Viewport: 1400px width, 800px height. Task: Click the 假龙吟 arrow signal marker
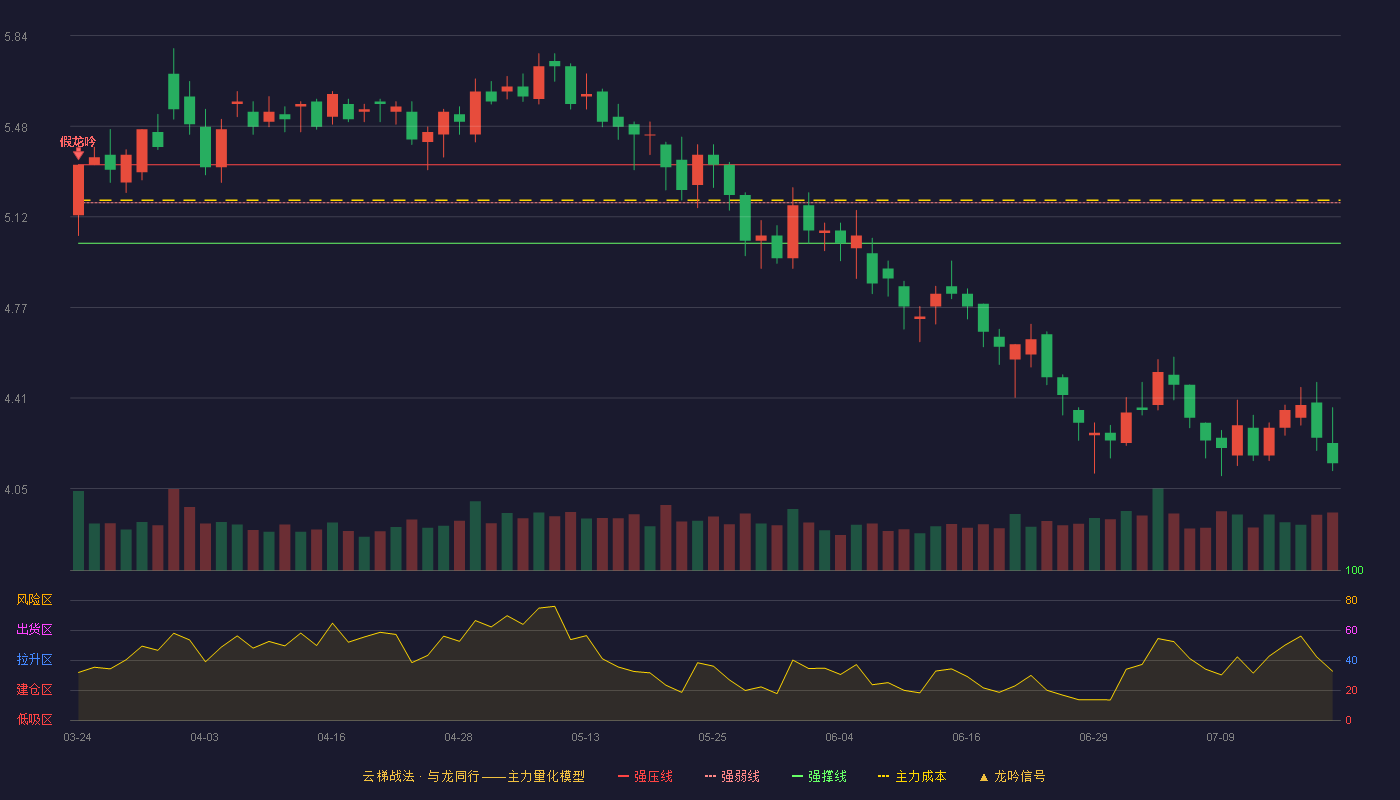tap(78, 153)
